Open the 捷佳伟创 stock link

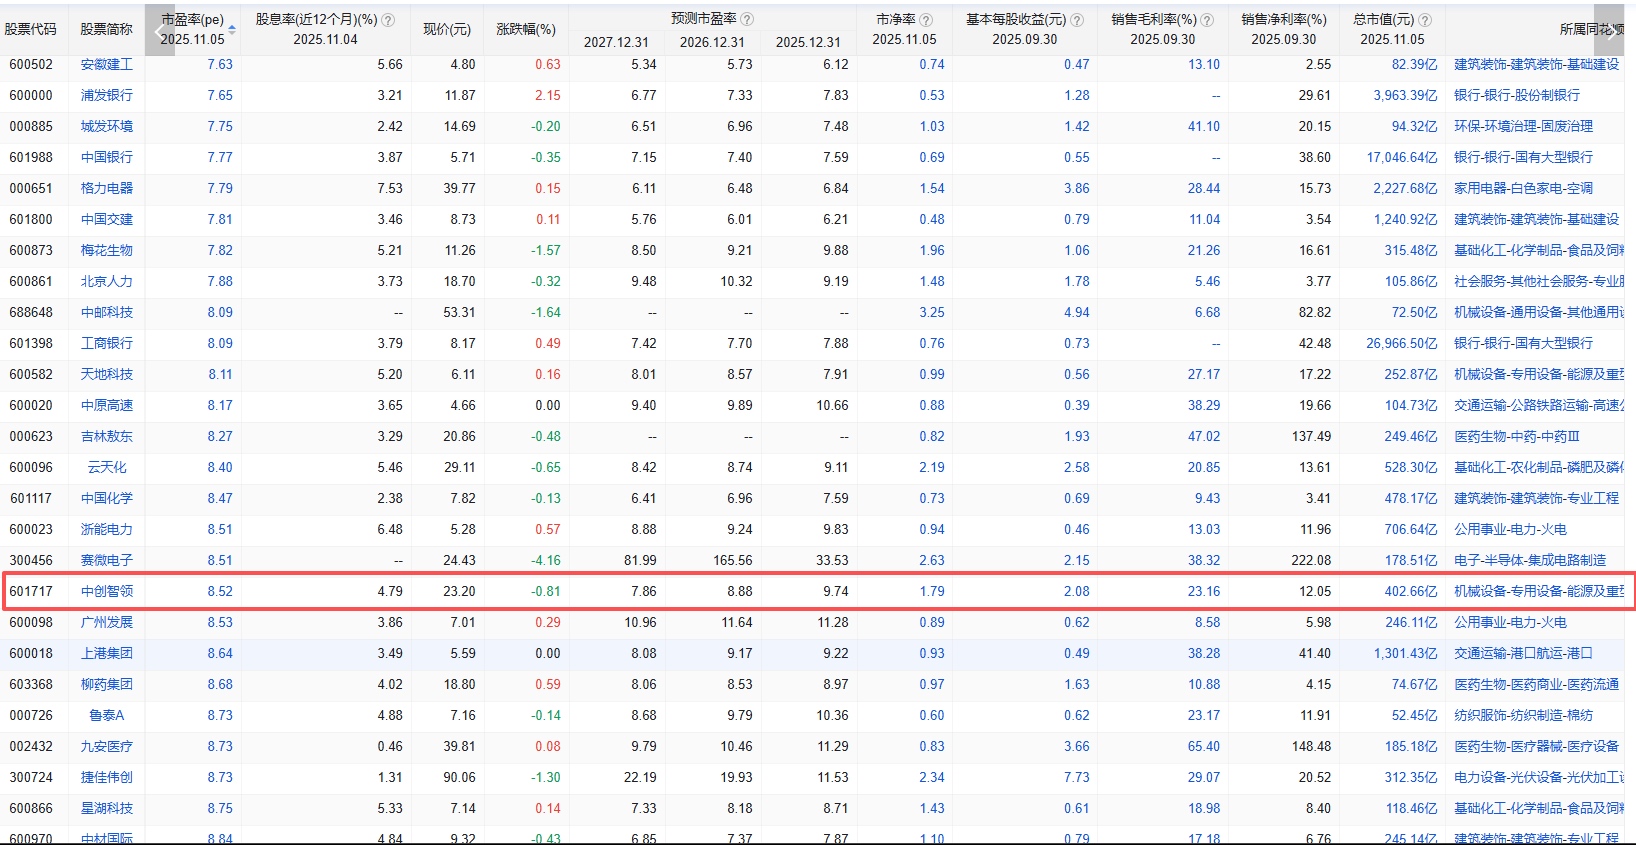point(107,777)
